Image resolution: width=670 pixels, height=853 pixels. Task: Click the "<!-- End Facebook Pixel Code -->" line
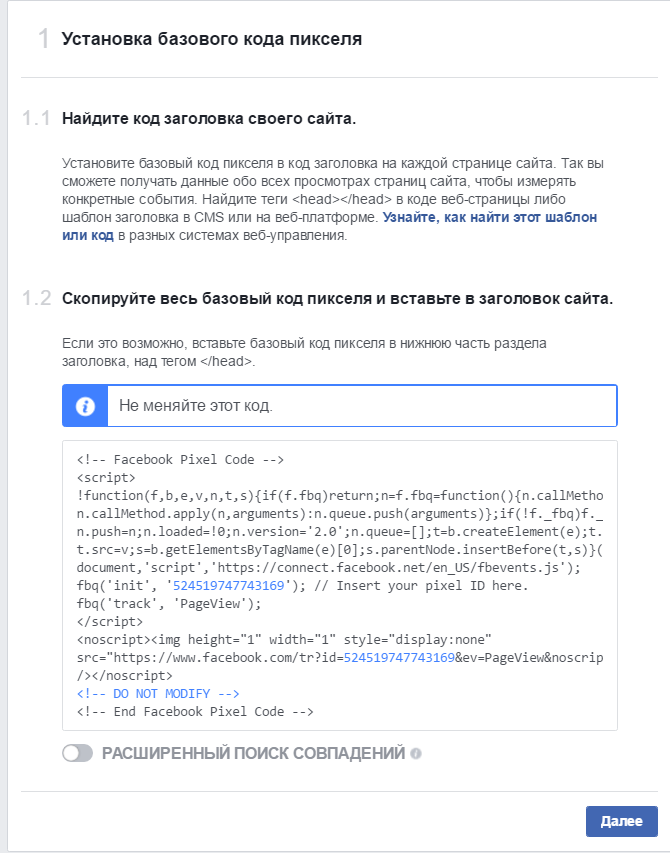pyautogui.click(x=195, y=712)
